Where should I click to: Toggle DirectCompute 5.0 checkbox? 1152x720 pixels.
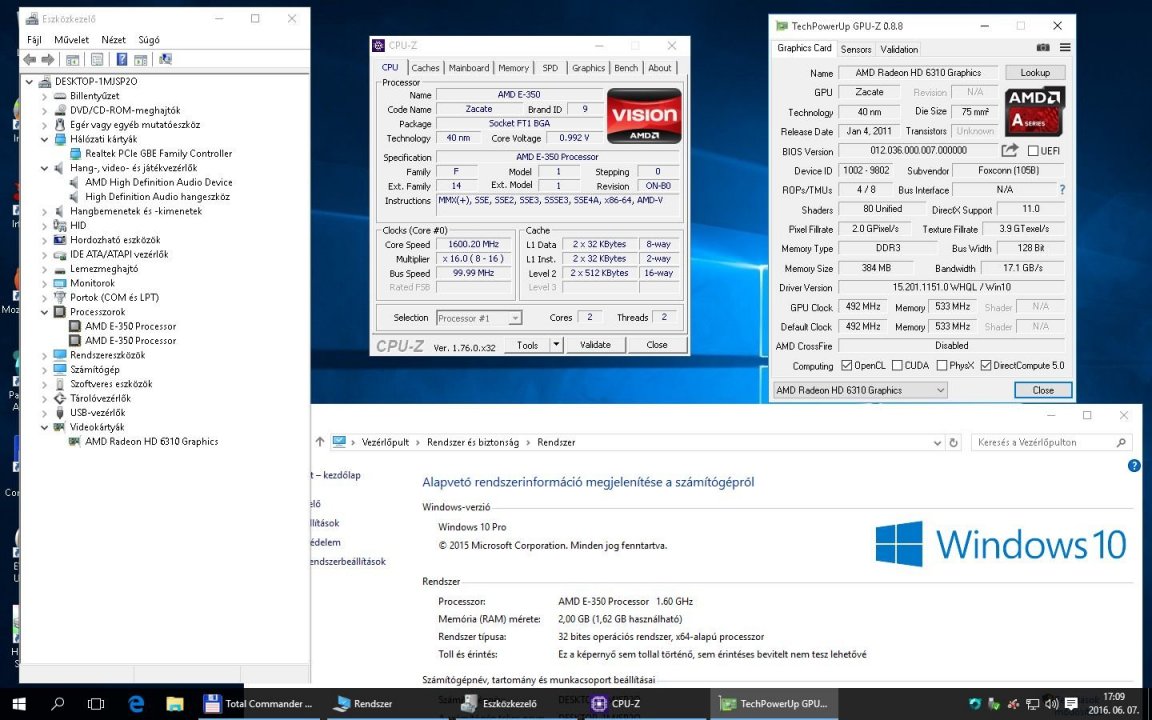pos(986,365)
